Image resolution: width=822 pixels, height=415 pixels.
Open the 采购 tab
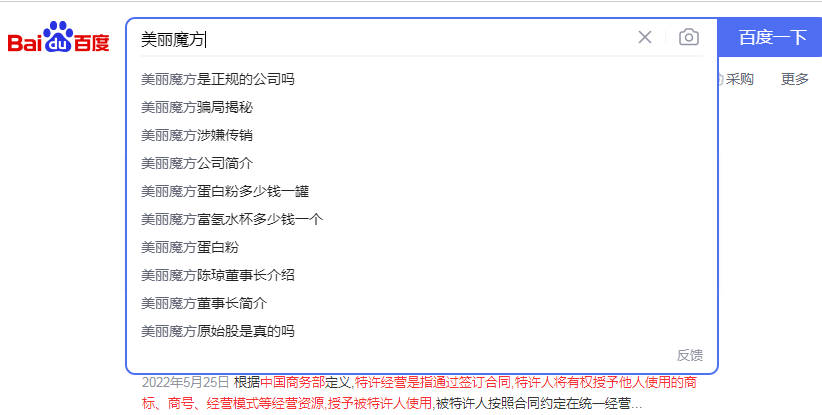tap(739, 79)
